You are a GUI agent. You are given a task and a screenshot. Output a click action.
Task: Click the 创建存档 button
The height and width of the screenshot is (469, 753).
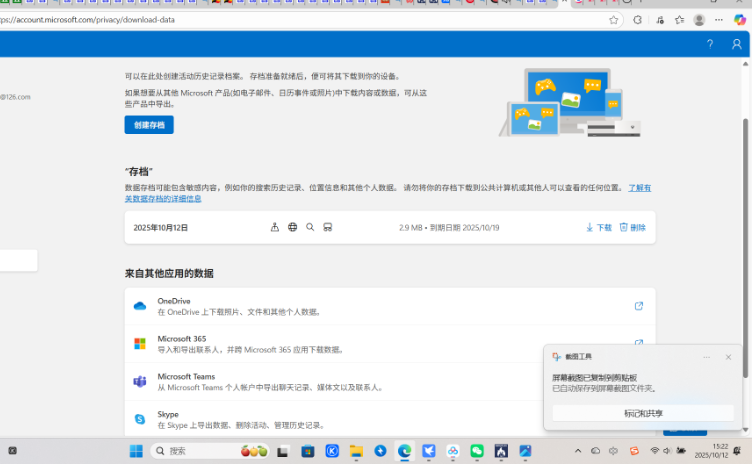(x=149, y=125)
